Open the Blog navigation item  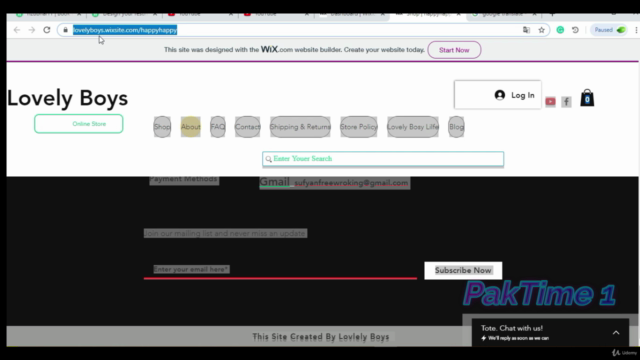456,127
